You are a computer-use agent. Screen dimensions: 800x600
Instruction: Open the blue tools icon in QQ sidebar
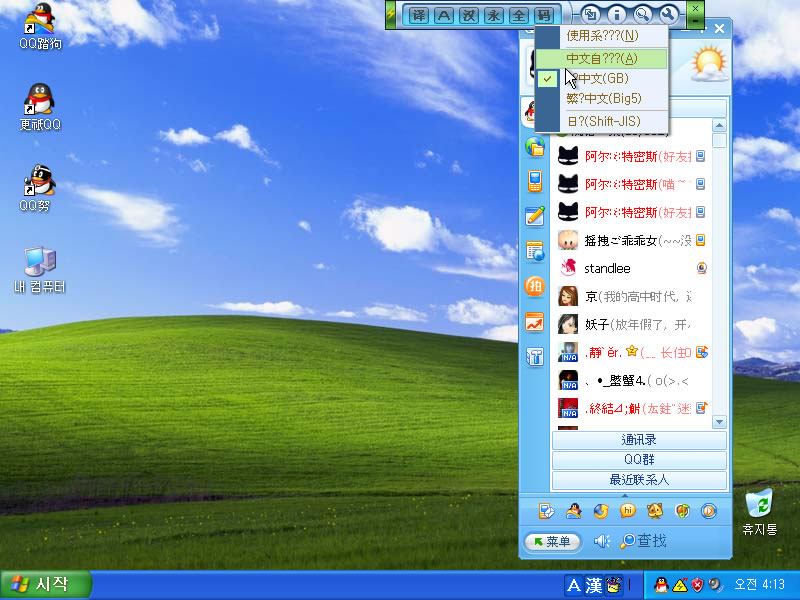point(535,357)
